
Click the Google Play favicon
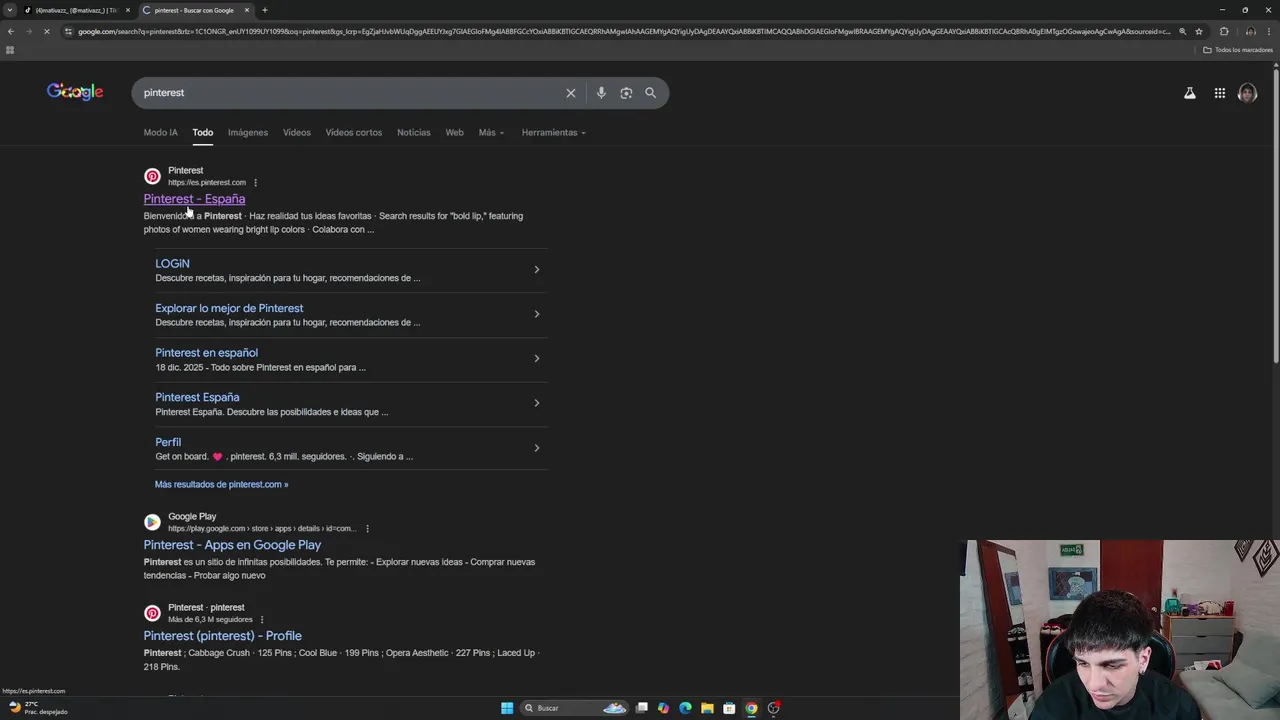point(152,522)
